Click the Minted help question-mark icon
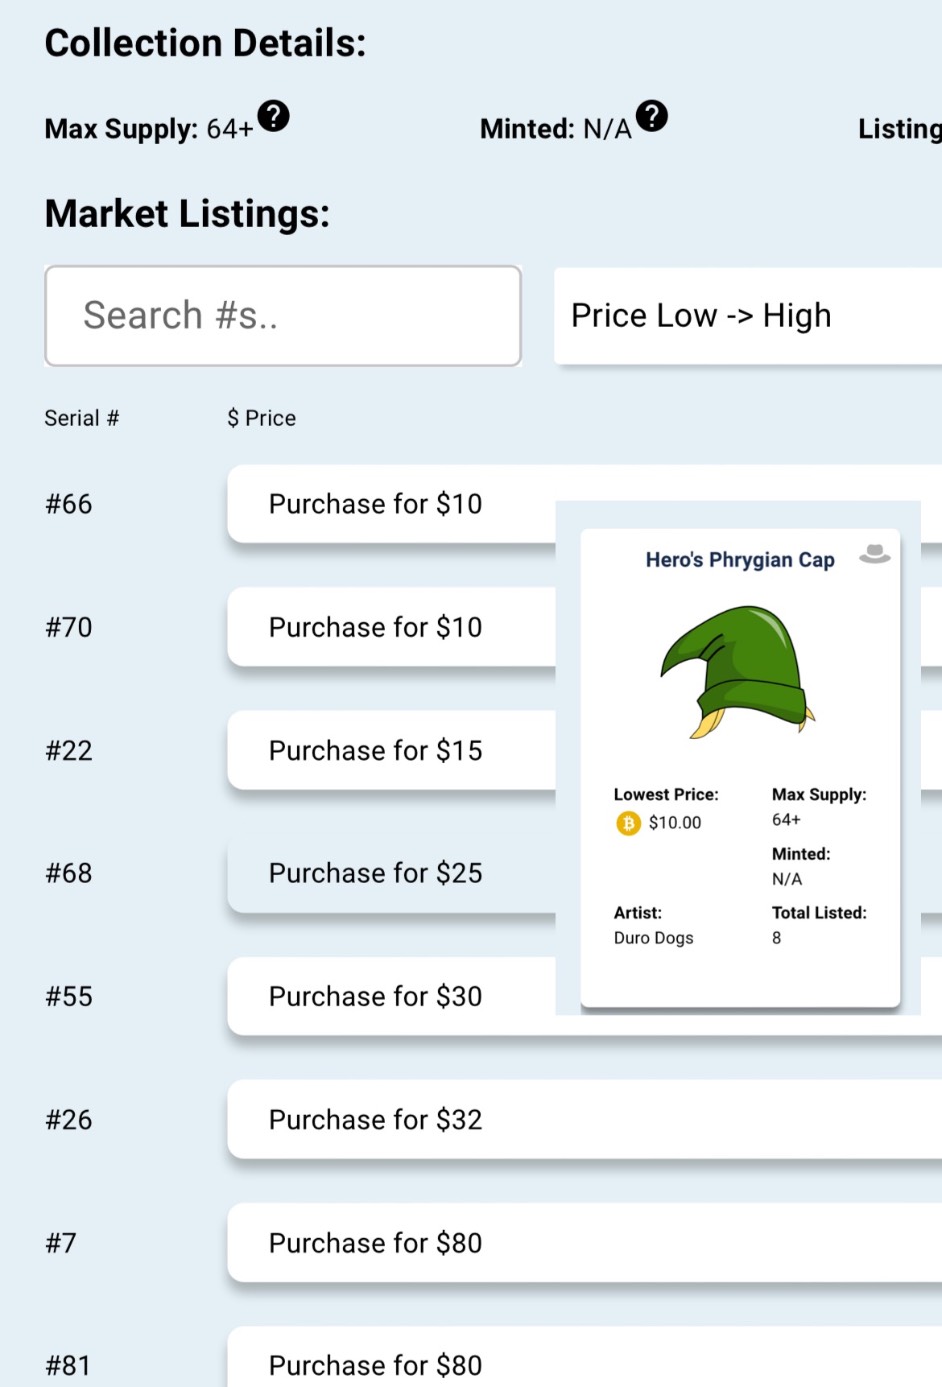 (652, 117)
